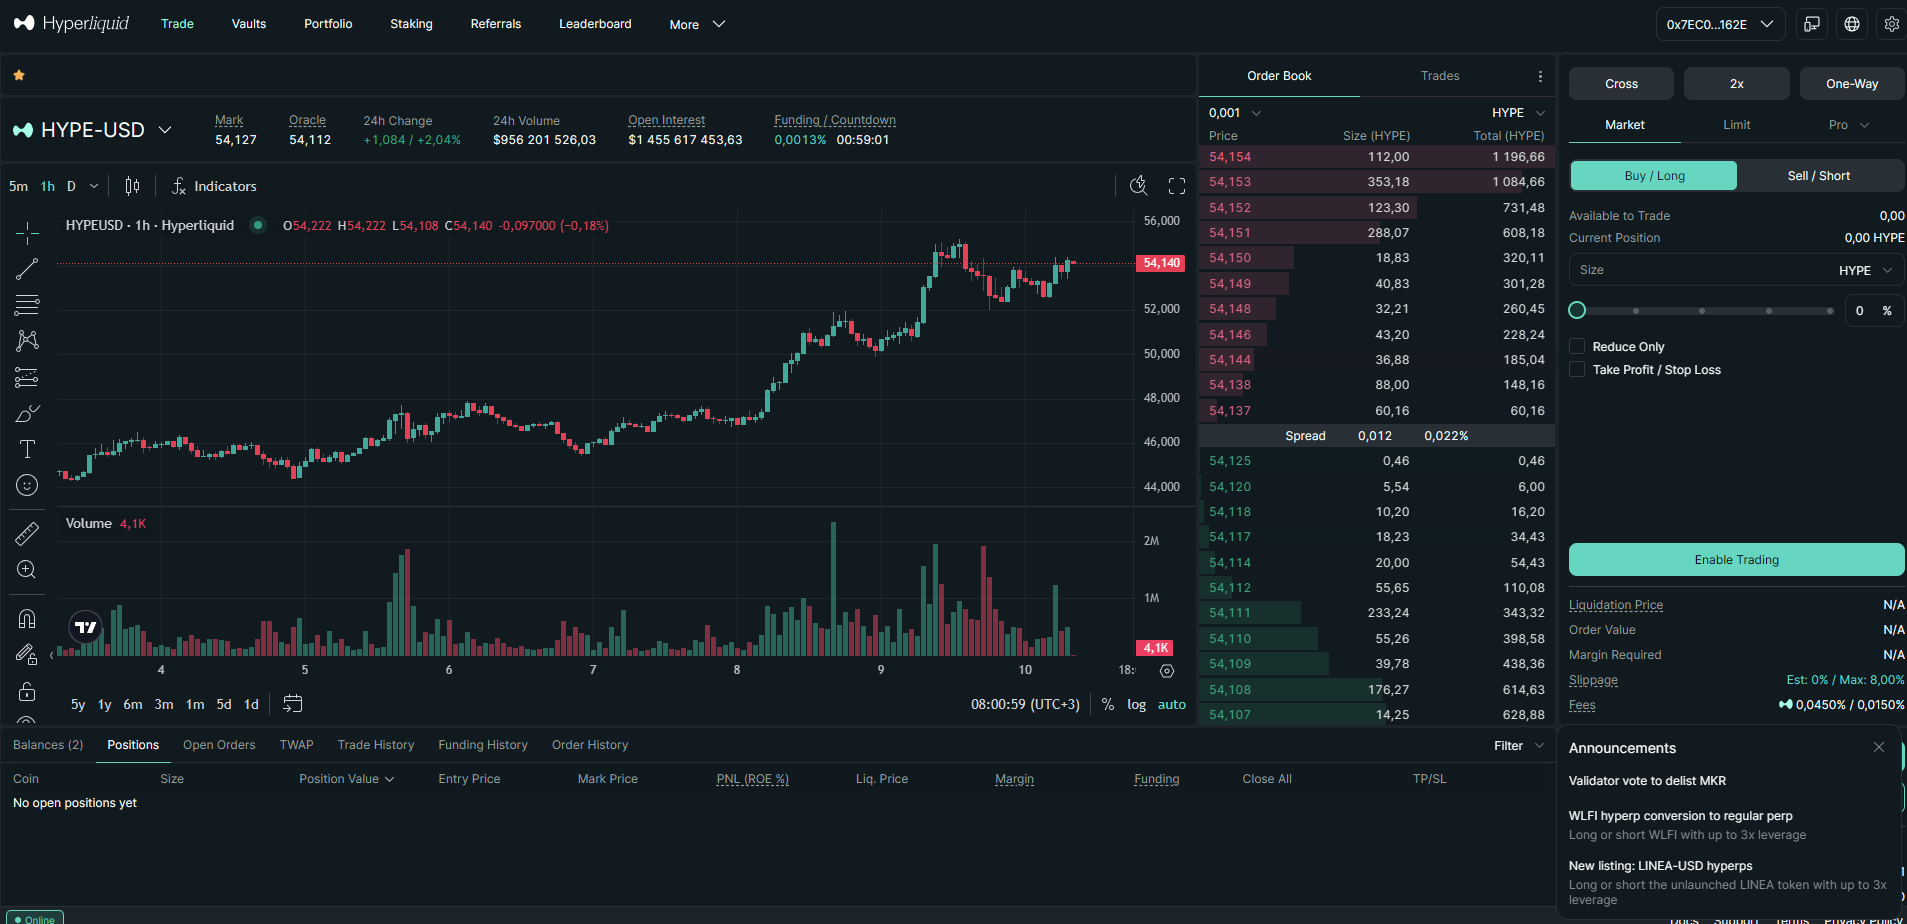Open the 0,001 price grouping dropdown

1235,113
